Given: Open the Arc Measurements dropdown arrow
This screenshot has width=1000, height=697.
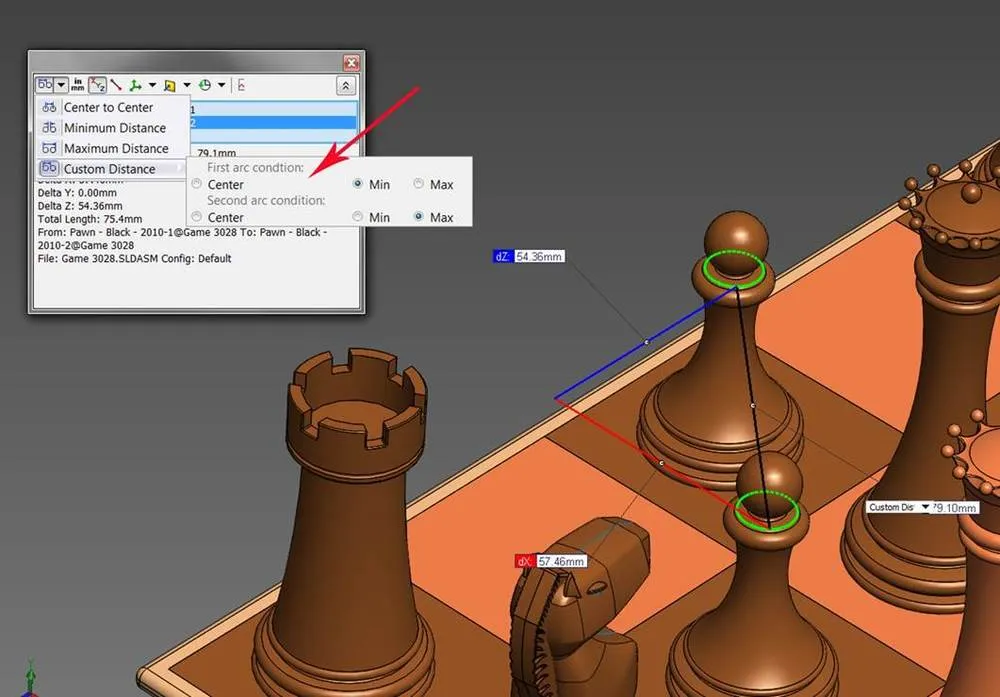Looking at the screenshot, I should point(60,84).
